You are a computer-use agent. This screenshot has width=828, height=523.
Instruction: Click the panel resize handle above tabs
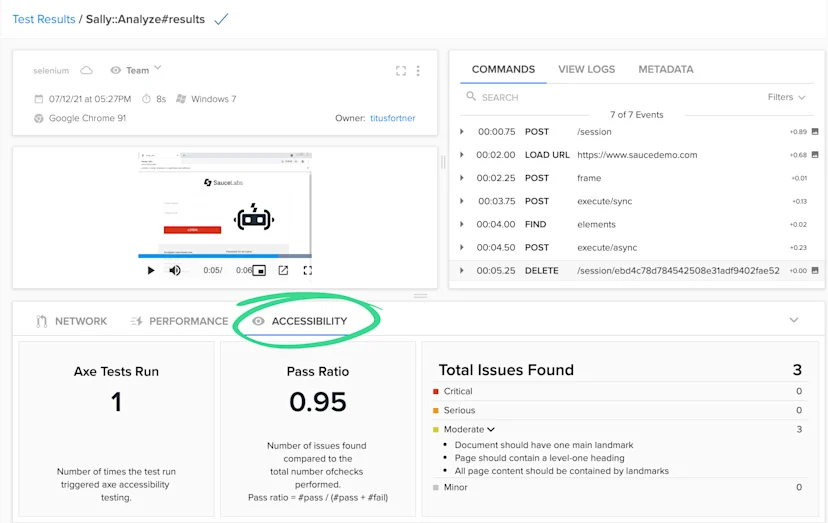coord(420,296)
